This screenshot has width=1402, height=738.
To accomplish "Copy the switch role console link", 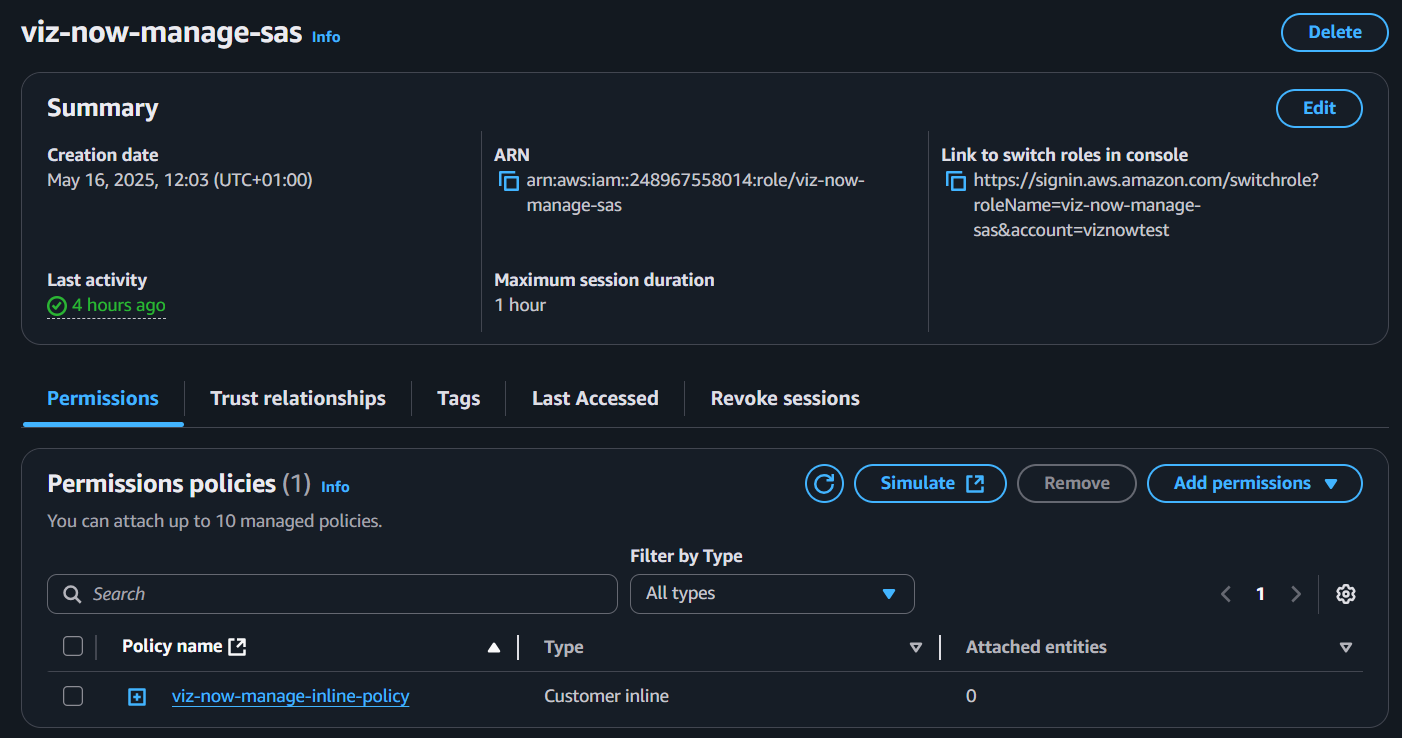I will click(956, 182).
